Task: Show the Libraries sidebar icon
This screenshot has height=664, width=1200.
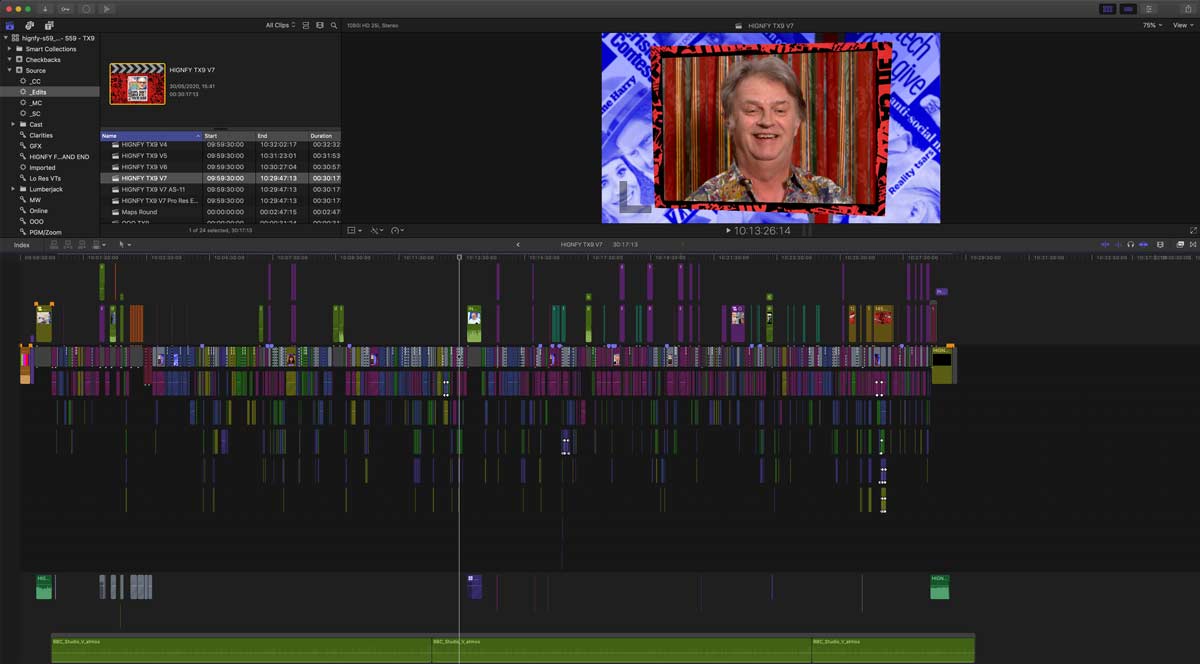Action: click(9, 25)
